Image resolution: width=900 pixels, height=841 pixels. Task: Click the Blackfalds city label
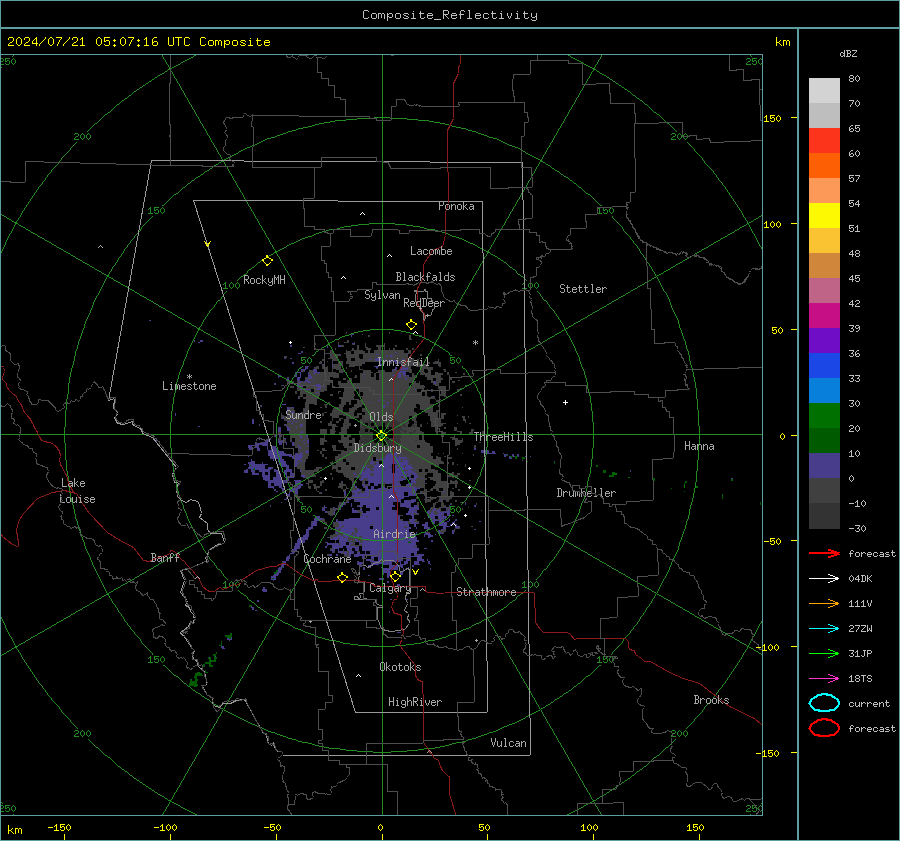point(425,277)
